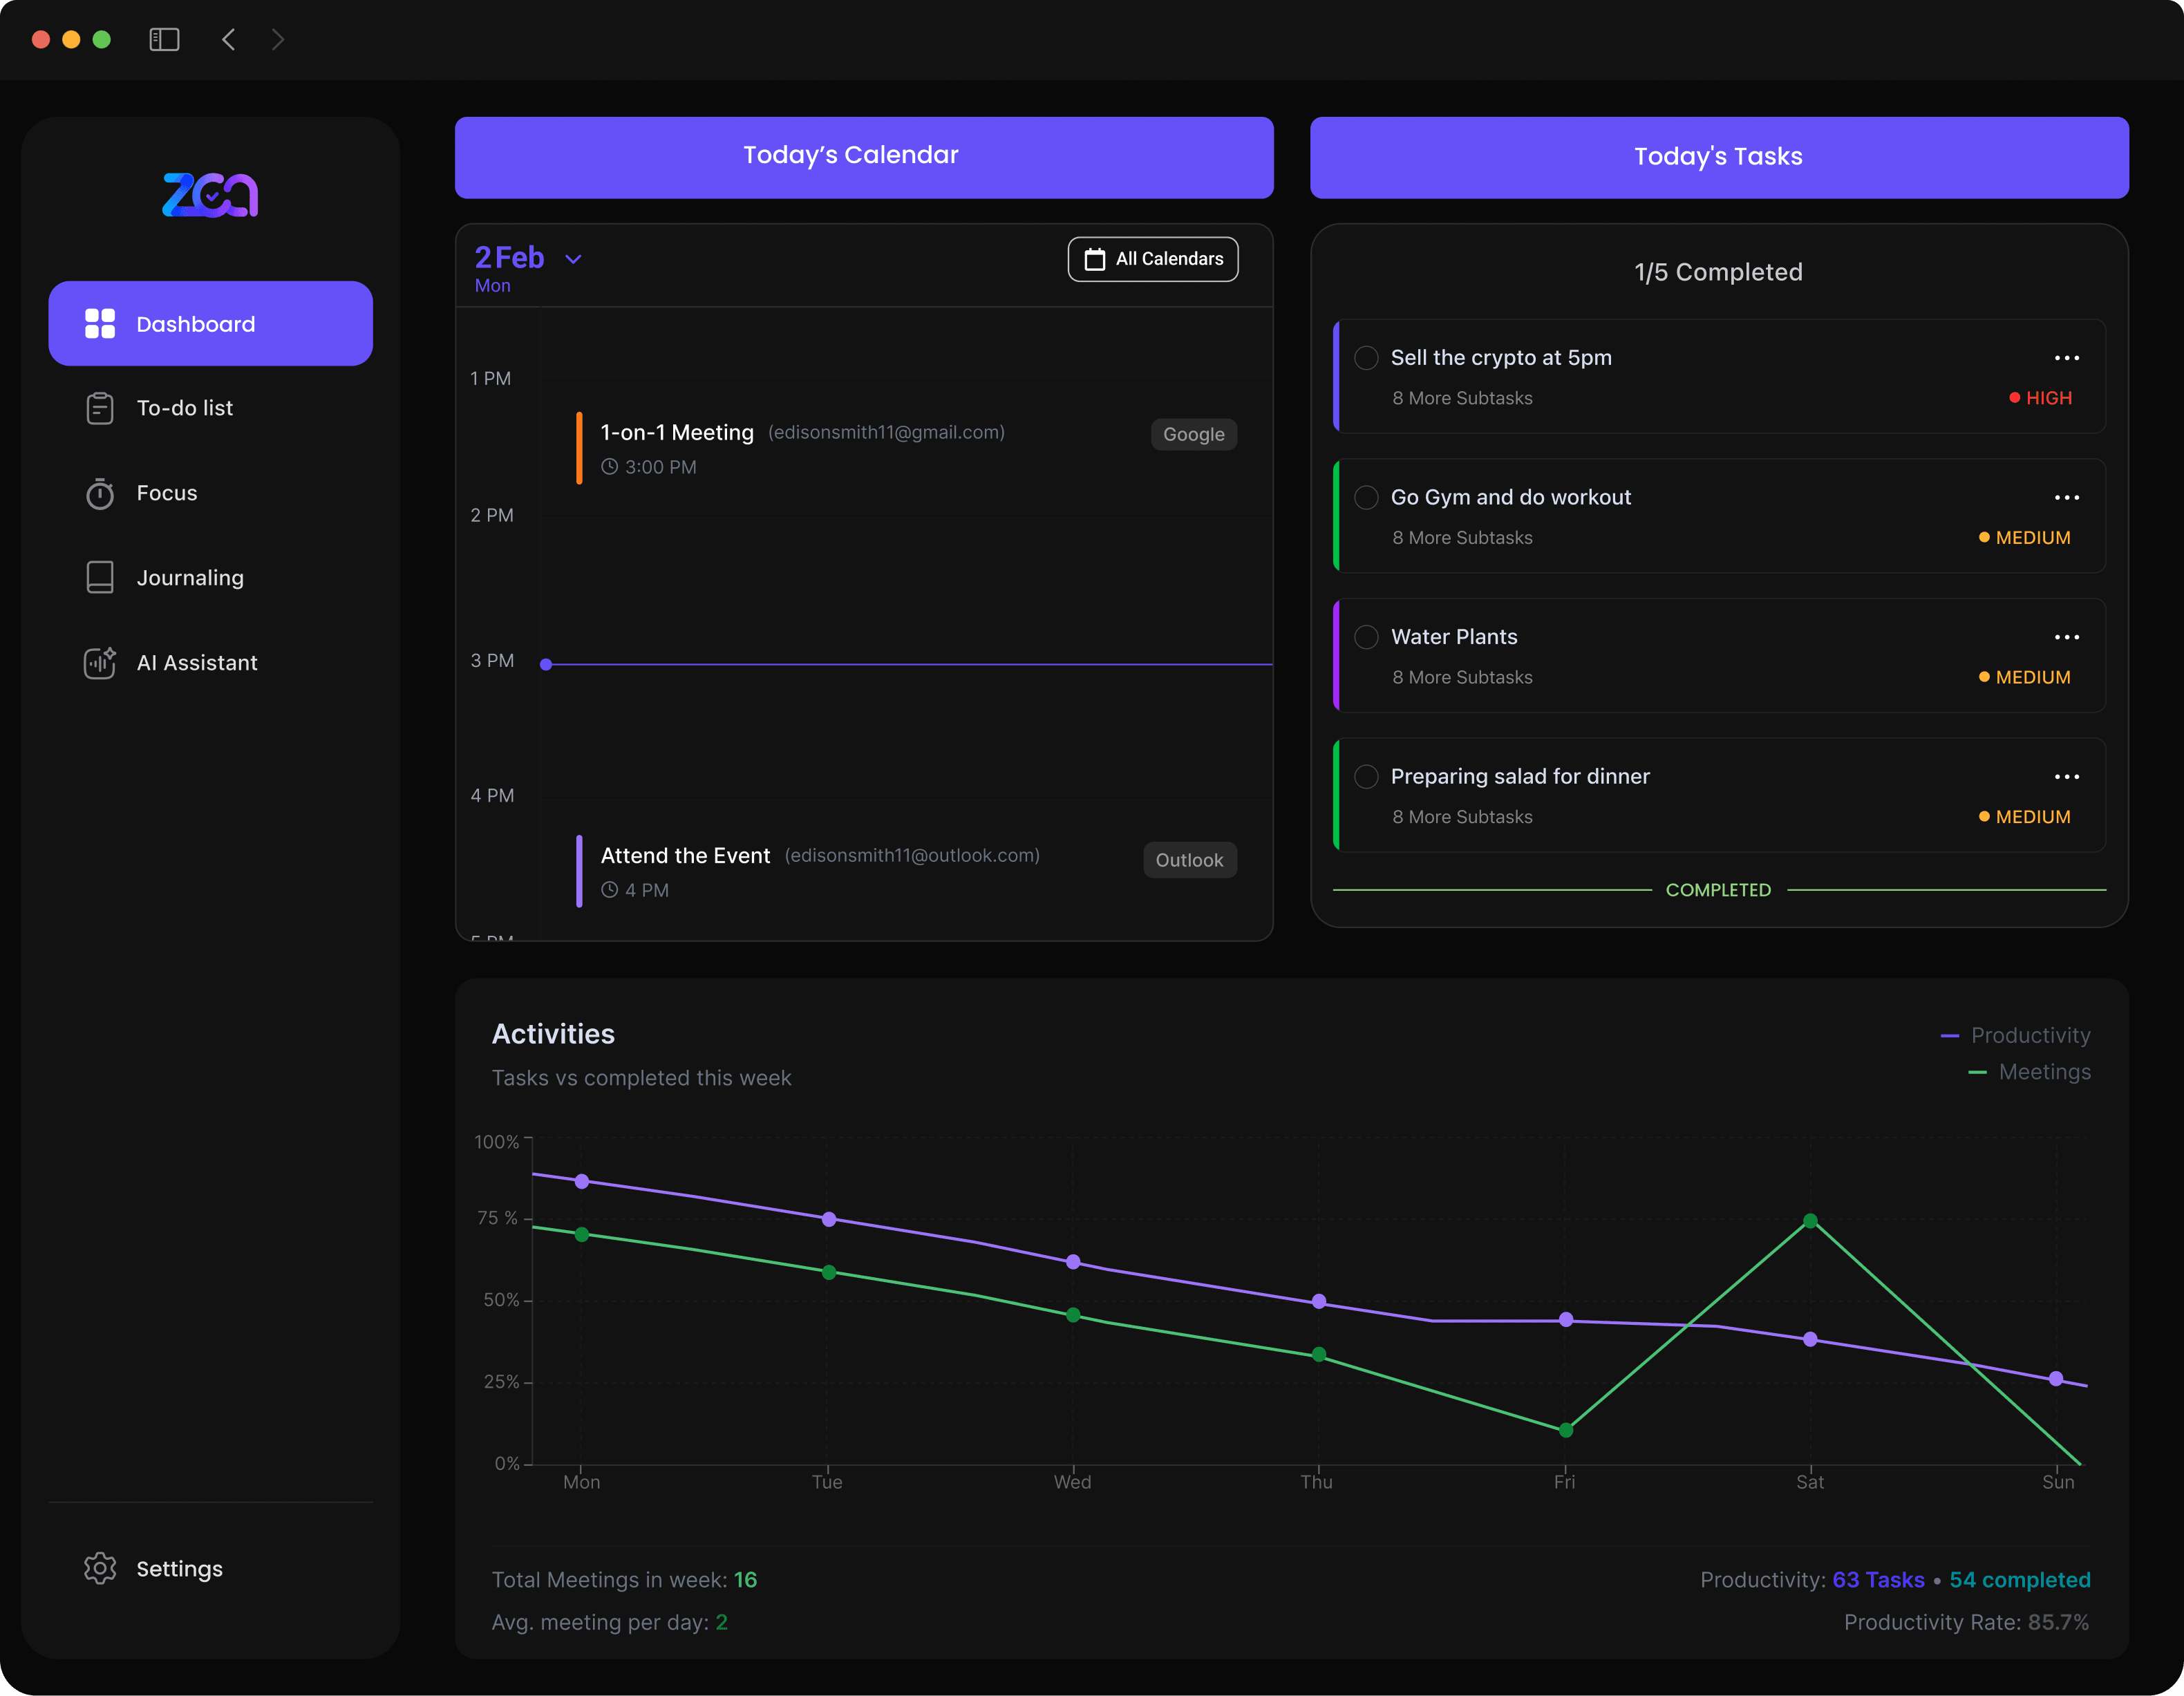Click the Fri Meetings data point

pyautogui.click(x=1566, y=1430)
